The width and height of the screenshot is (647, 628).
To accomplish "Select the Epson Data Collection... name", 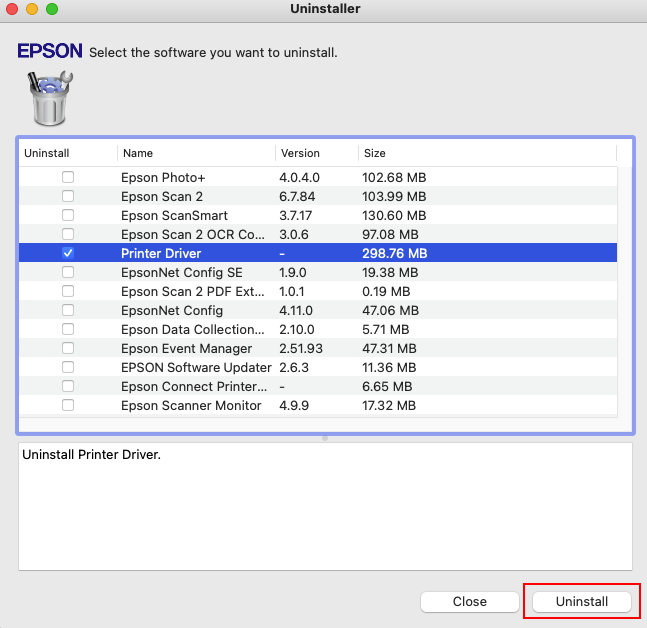I will point(193,329).
